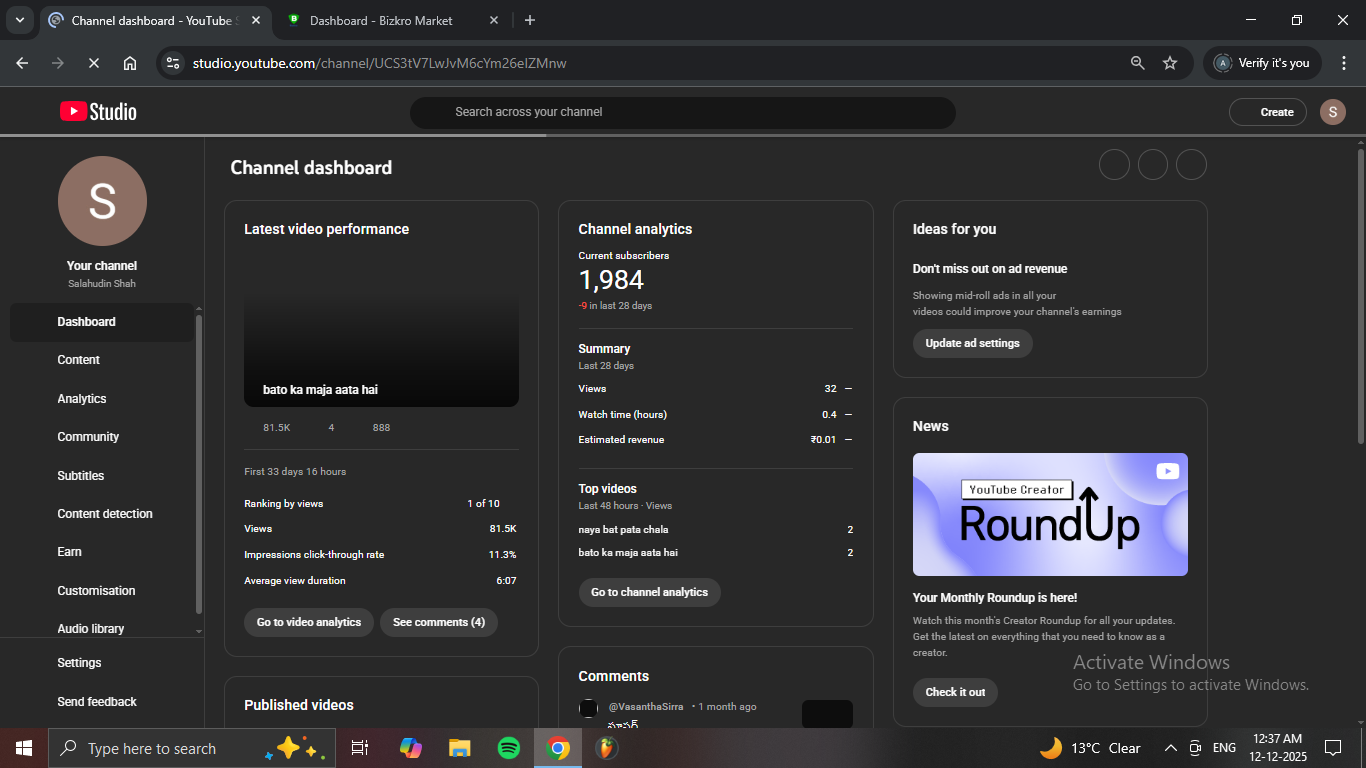Open Spotify from the taskbar

click(508, 748)
